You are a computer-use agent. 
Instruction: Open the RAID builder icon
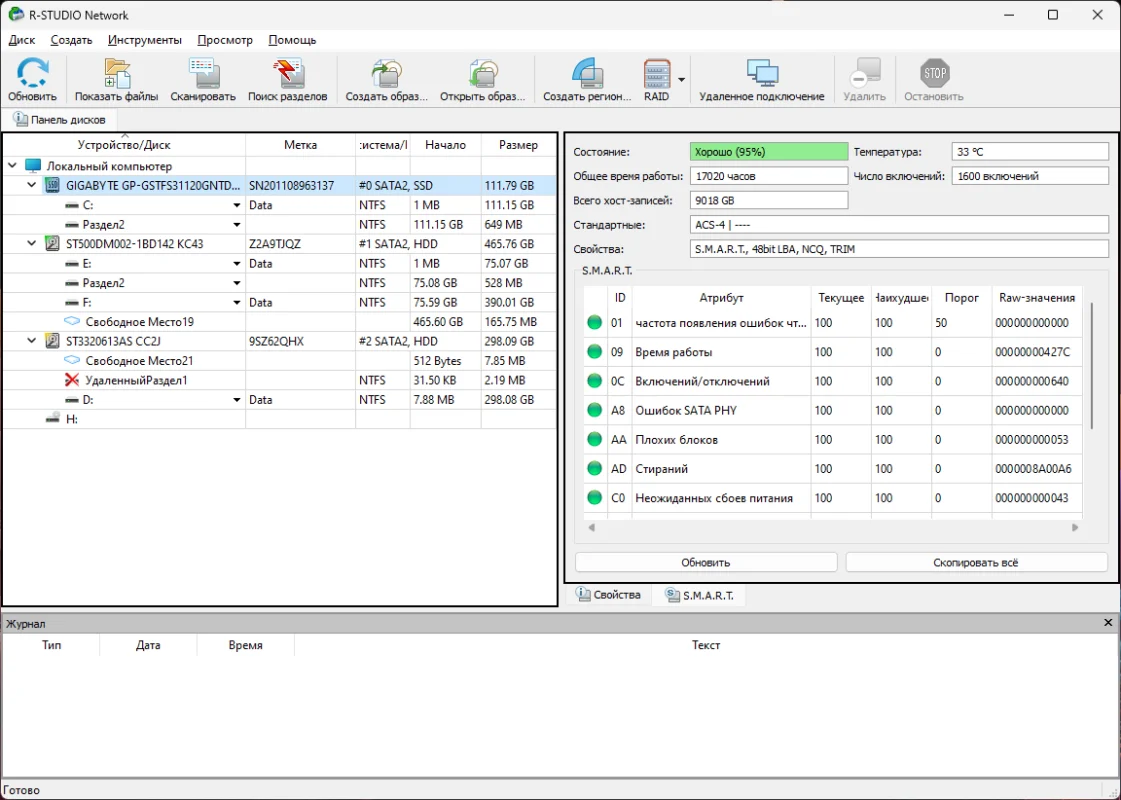pos(655,73)
